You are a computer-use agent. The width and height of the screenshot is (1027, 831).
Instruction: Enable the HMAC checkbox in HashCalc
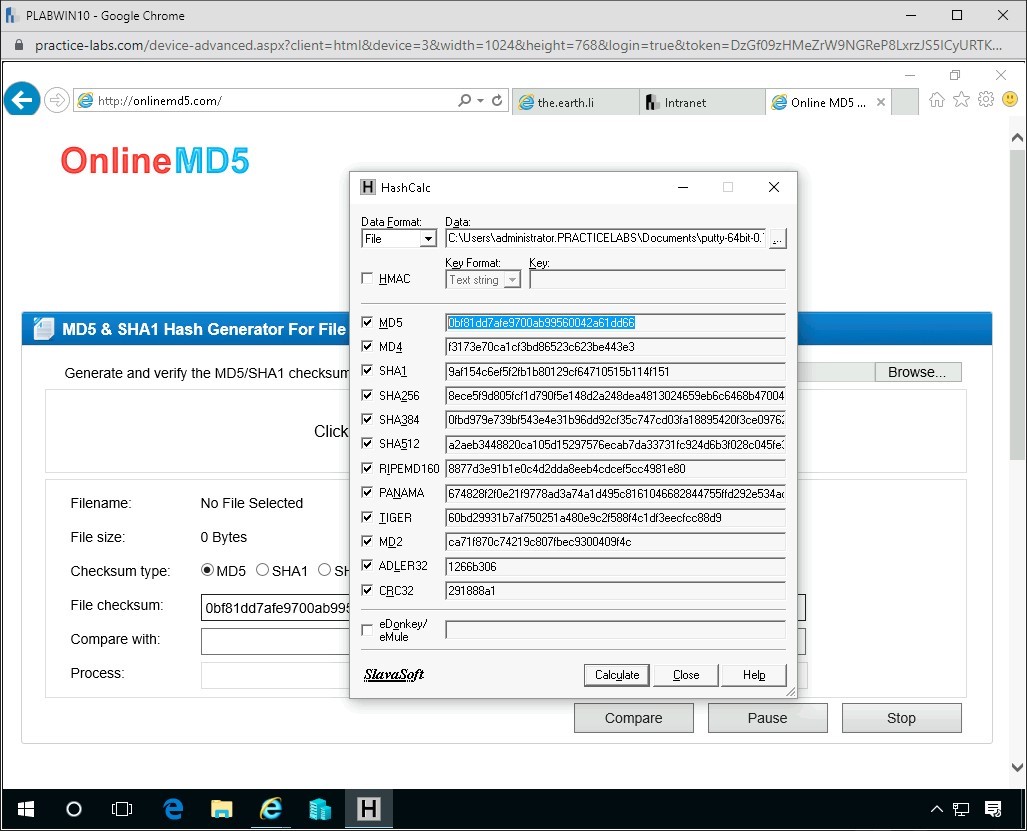(x=367, y=278)
